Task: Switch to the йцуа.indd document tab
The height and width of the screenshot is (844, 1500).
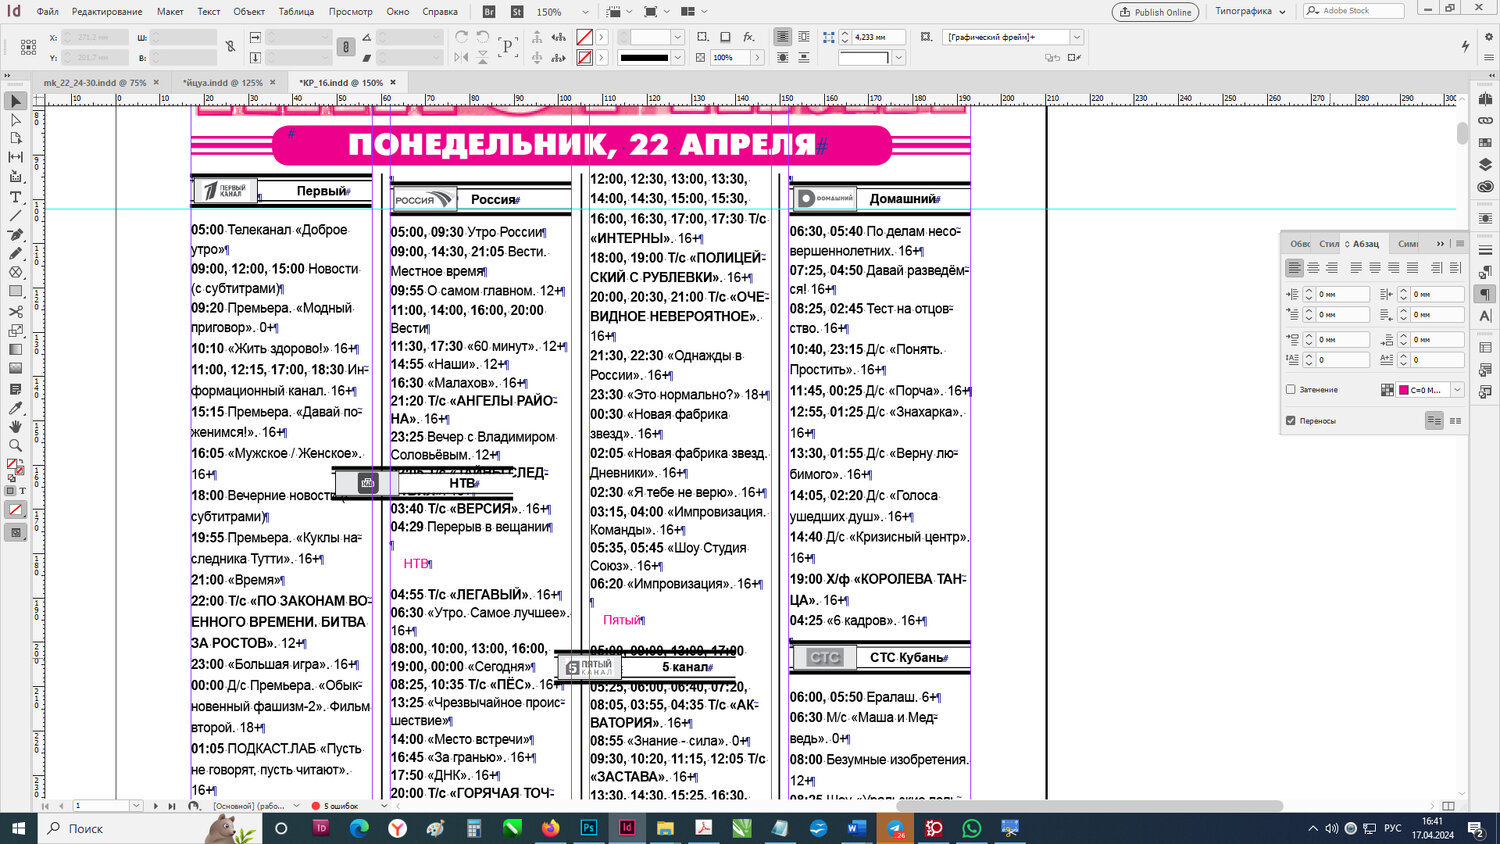Action: (x=222, y=83)
